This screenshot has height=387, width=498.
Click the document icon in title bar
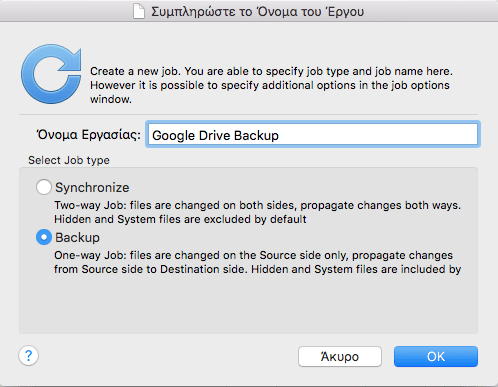pyautogui.click(x=139, y=12)
